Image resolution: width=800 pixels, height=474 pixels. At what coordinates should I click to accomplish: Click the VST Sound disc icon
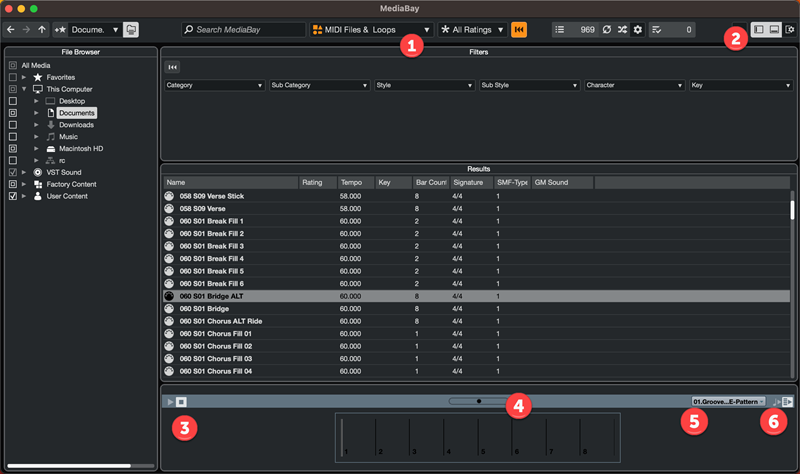coord(38,172)
